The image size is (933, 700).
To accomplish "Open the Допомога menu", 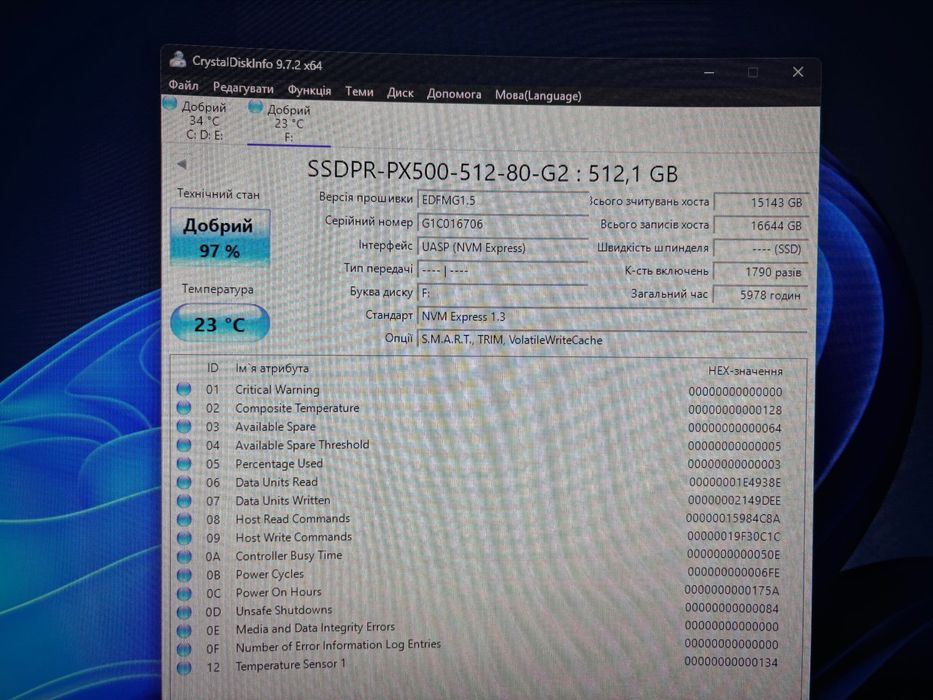I will click(454, 93).
